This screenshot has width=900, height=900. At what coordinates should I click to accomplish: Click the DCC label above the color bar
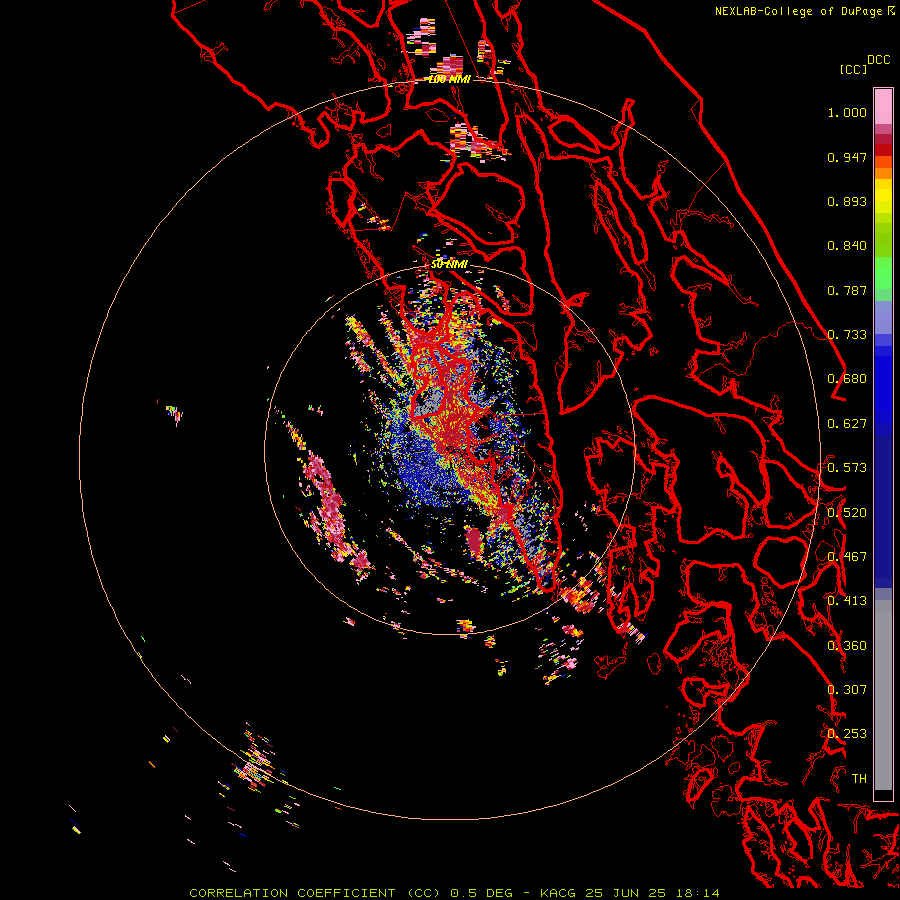[x=878, y=60]
